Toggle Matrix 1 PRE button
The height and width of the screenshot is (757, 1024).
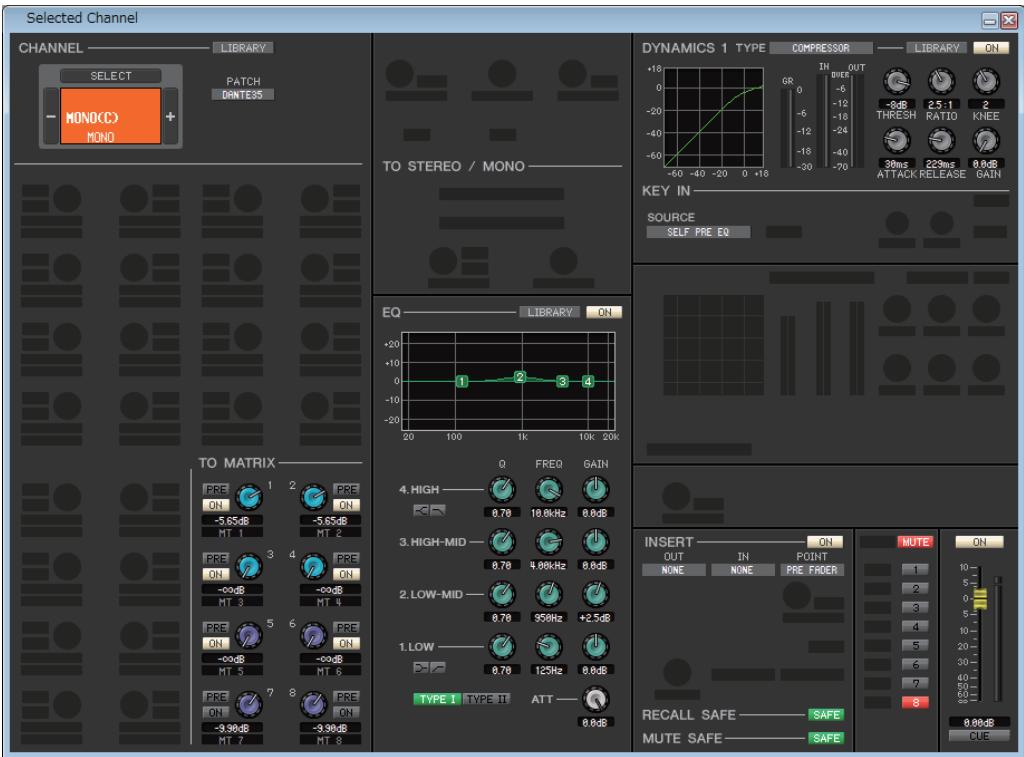tap(216, 489)
